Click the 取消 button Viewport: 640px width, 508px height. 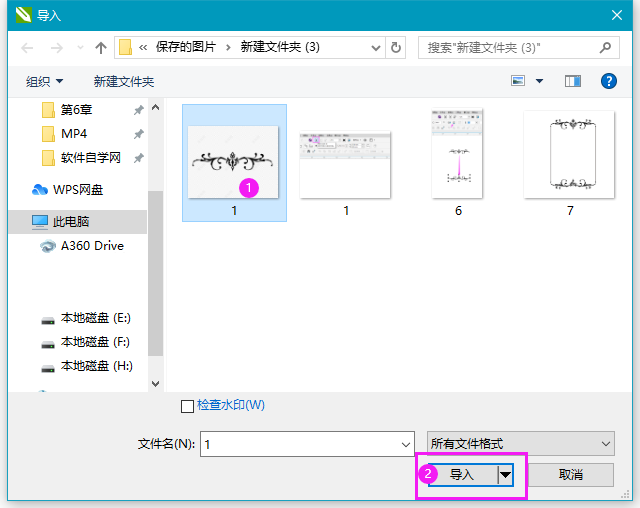571,474
